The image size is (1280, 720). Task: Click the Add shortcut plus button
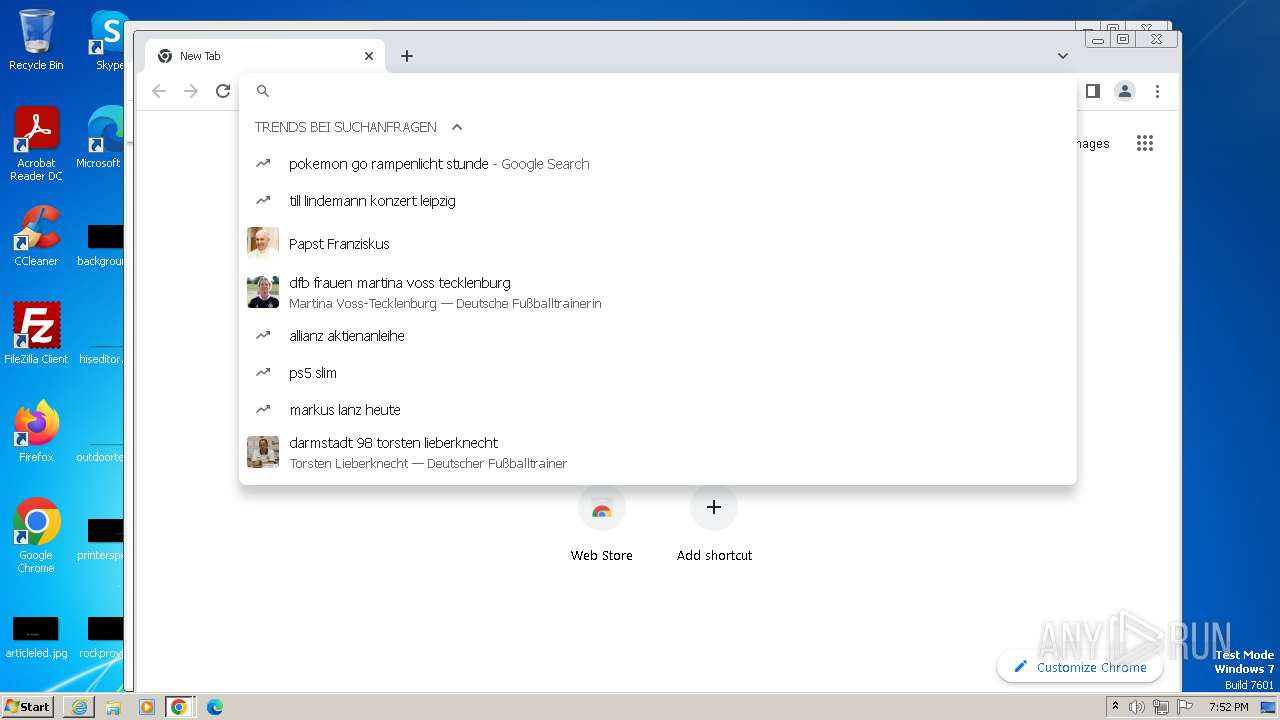(x=714, y=508)
